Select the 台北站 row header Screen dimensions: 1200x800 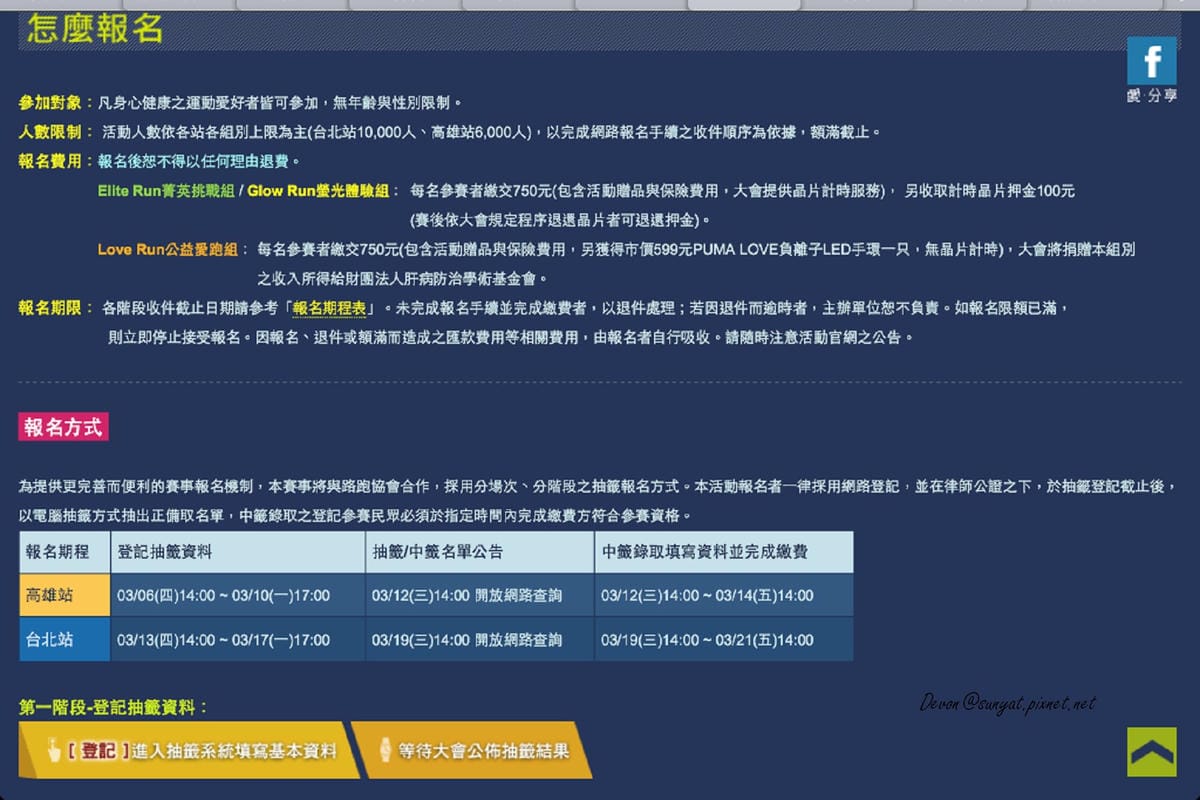63,639
